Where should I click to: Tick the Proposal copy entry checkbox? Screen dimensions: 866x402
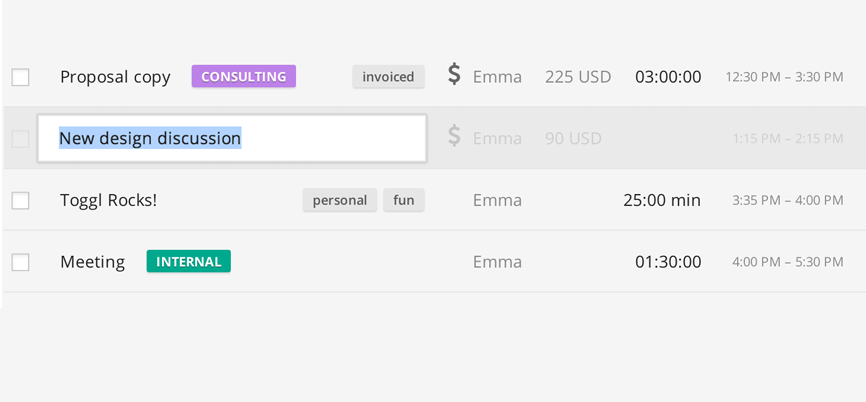pyautogui.click(x=20, y=77)
